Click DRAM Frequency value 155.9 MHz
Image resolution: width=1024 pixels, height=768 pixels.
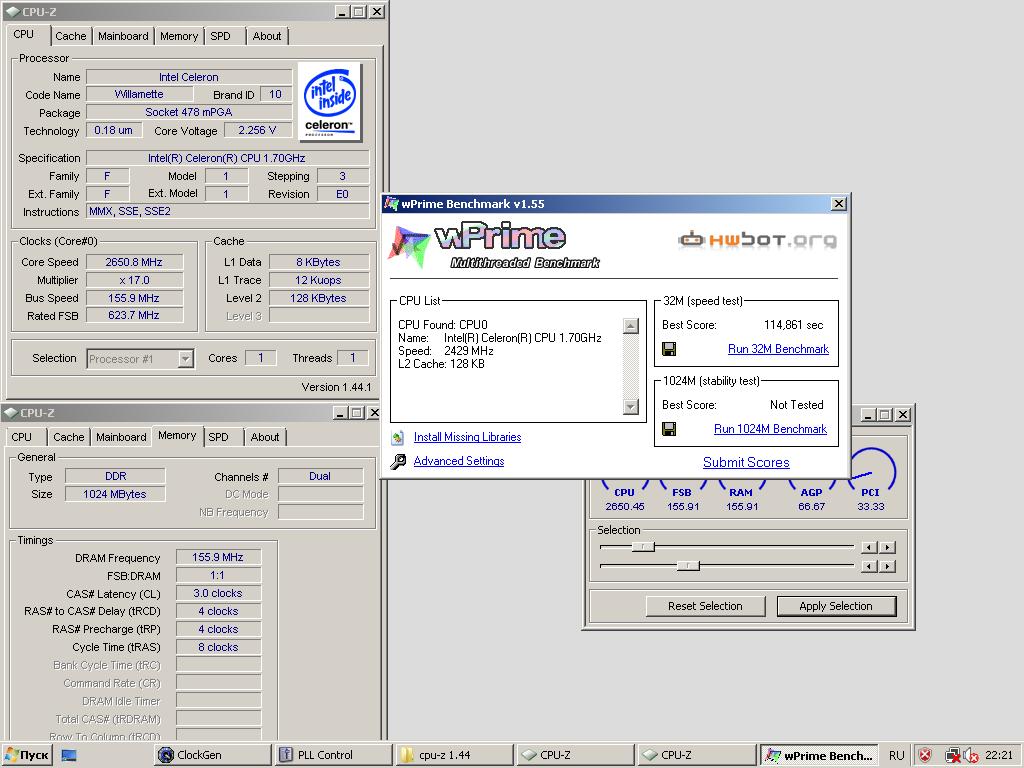click(218, 557)
